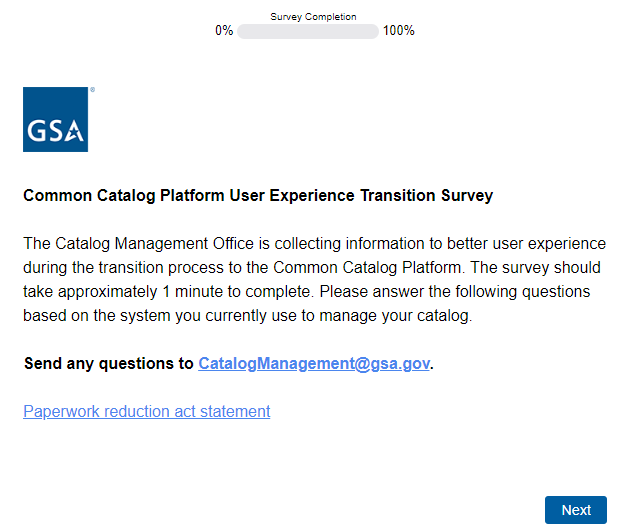621x531 pixels.
Task: Click the 0% progress label
Action: 224,31
